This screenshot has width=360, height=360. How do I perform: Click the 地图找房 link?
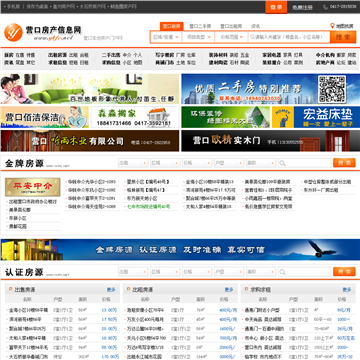(x=344, y=26)
